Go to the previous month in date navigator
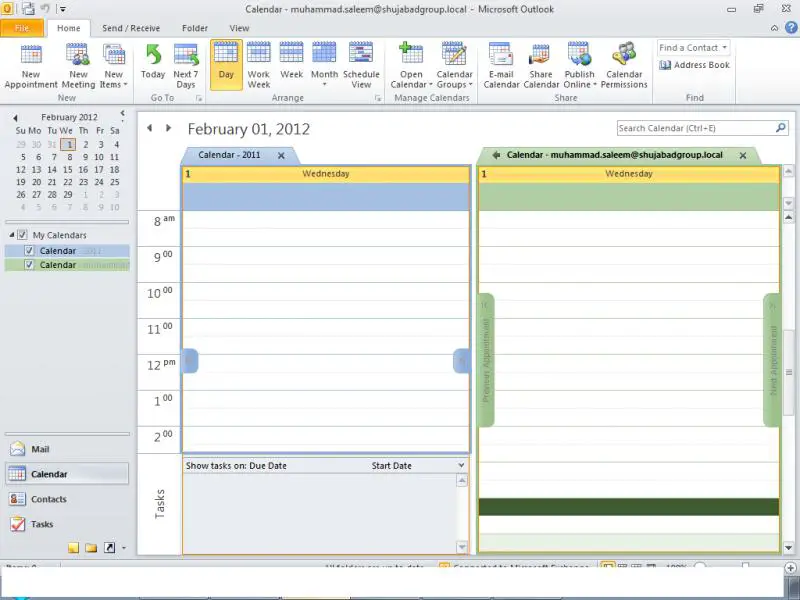 coord(15,118)
